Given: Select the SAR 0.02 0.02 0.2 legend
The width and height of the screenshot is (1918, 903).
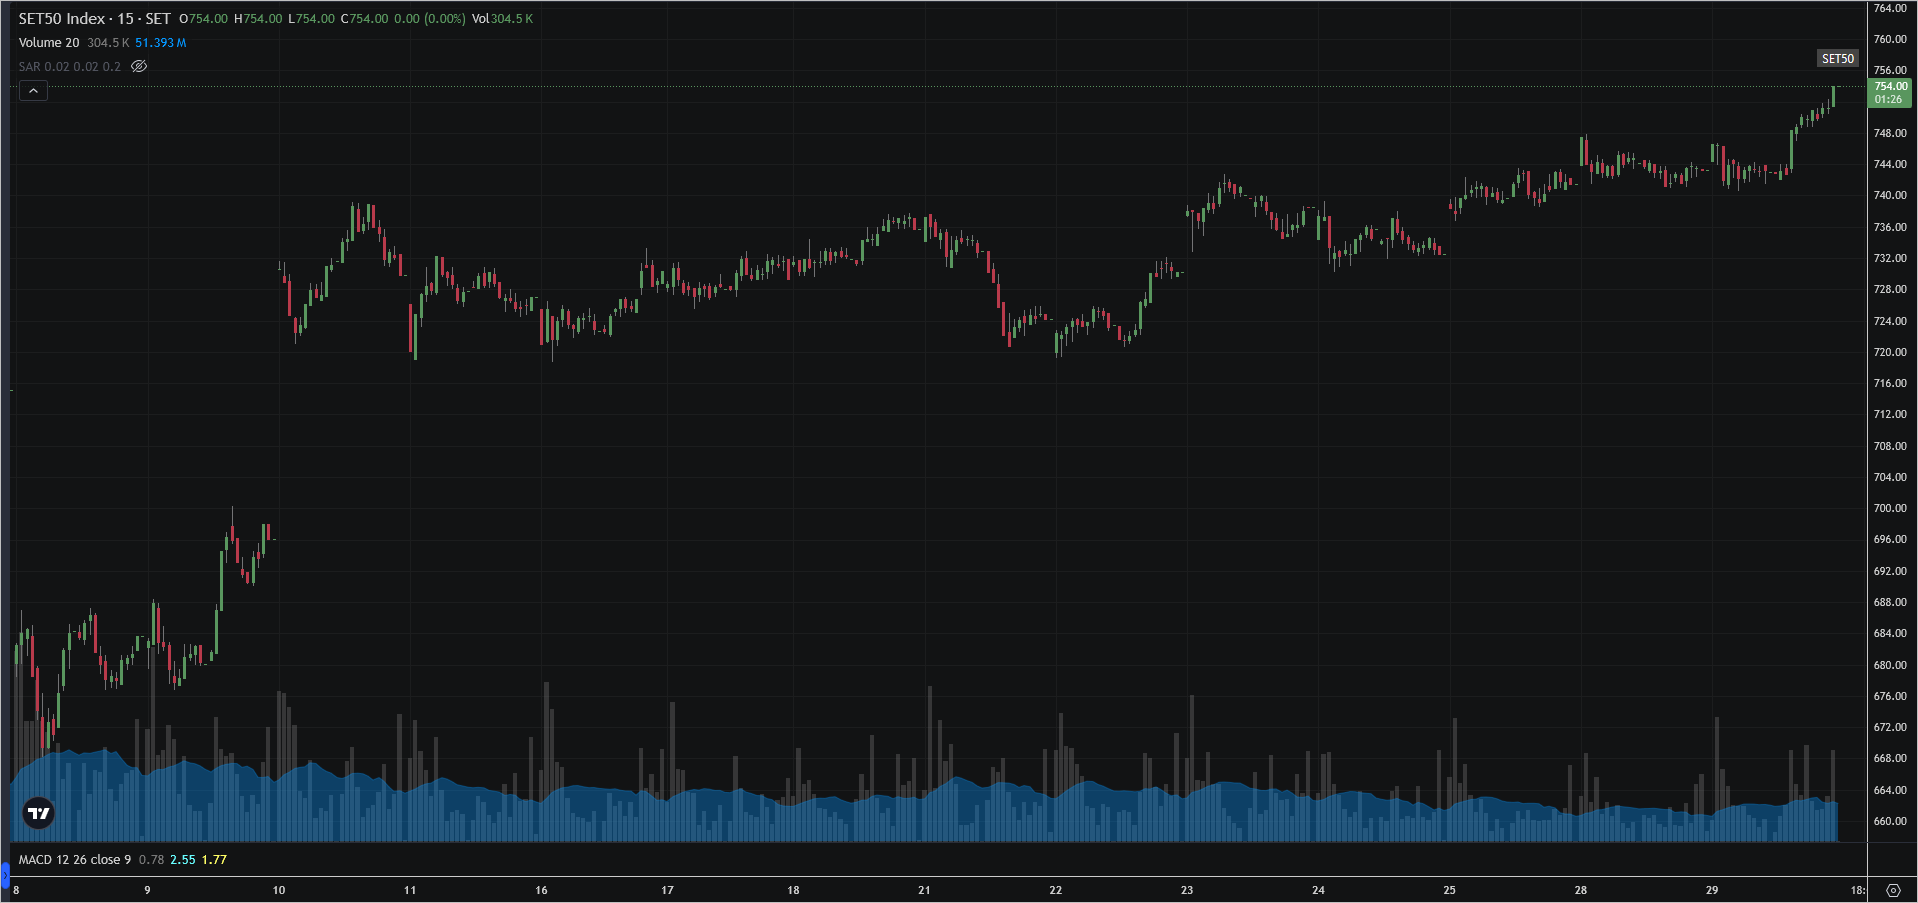Looking at the screenshot, I should click(69, 66).
